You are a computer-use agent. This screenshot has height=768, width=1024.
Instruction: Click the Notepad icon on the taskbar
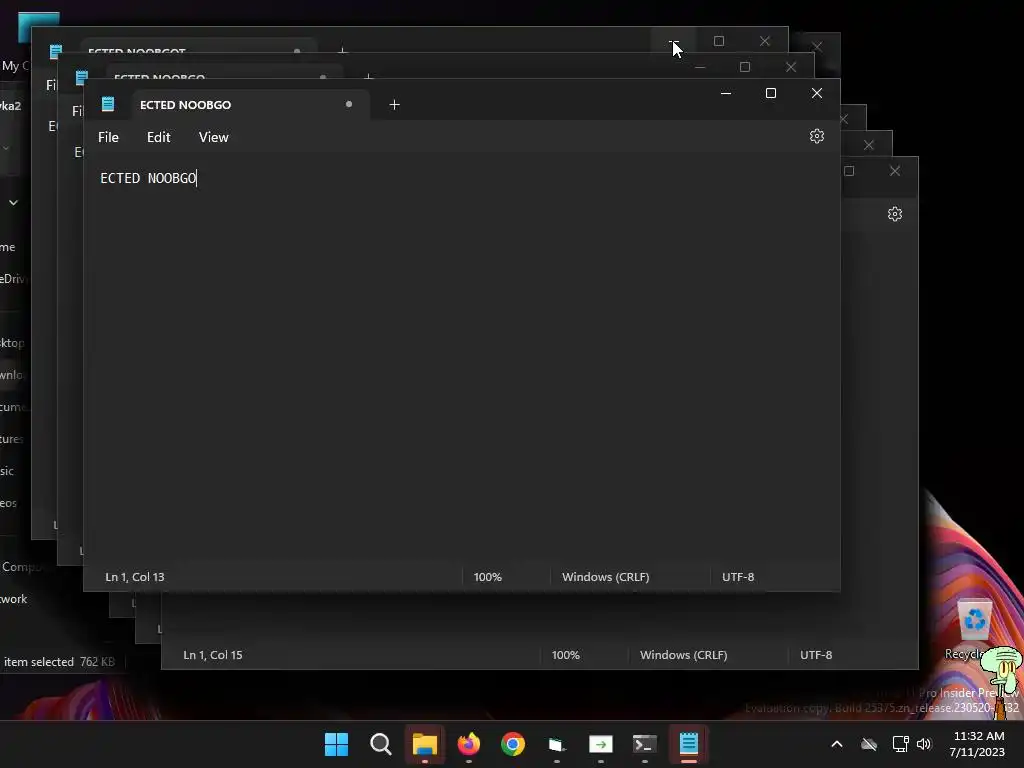click(x=689, y=744)
